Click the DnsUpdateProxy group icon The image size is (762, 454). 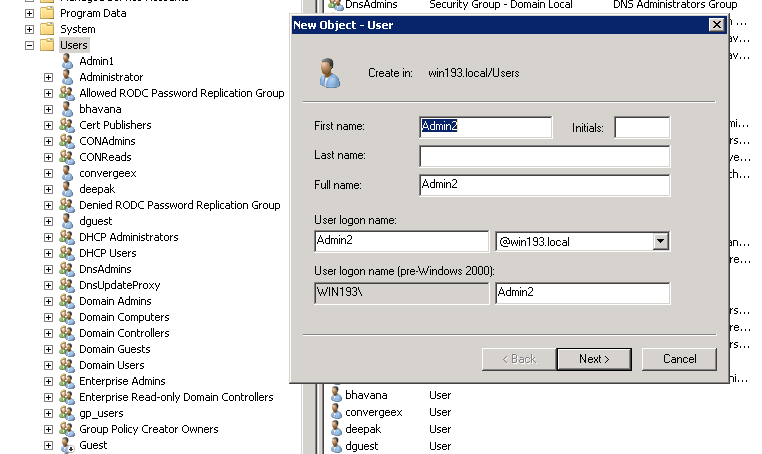pyautogui.click(x=67, y=286)
